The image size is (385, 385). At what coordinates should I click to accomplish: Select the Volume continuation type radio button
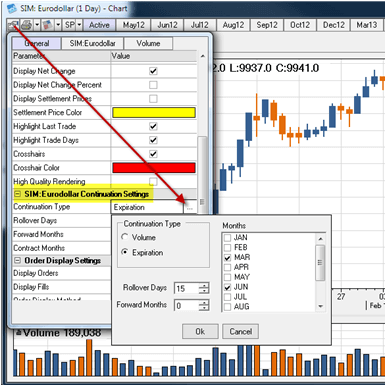(125, 237)
